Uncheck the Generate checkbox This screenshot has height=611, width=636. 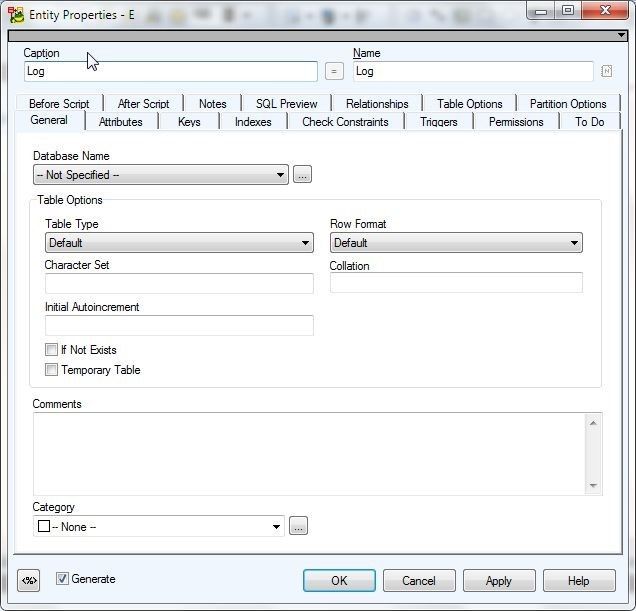62,579
